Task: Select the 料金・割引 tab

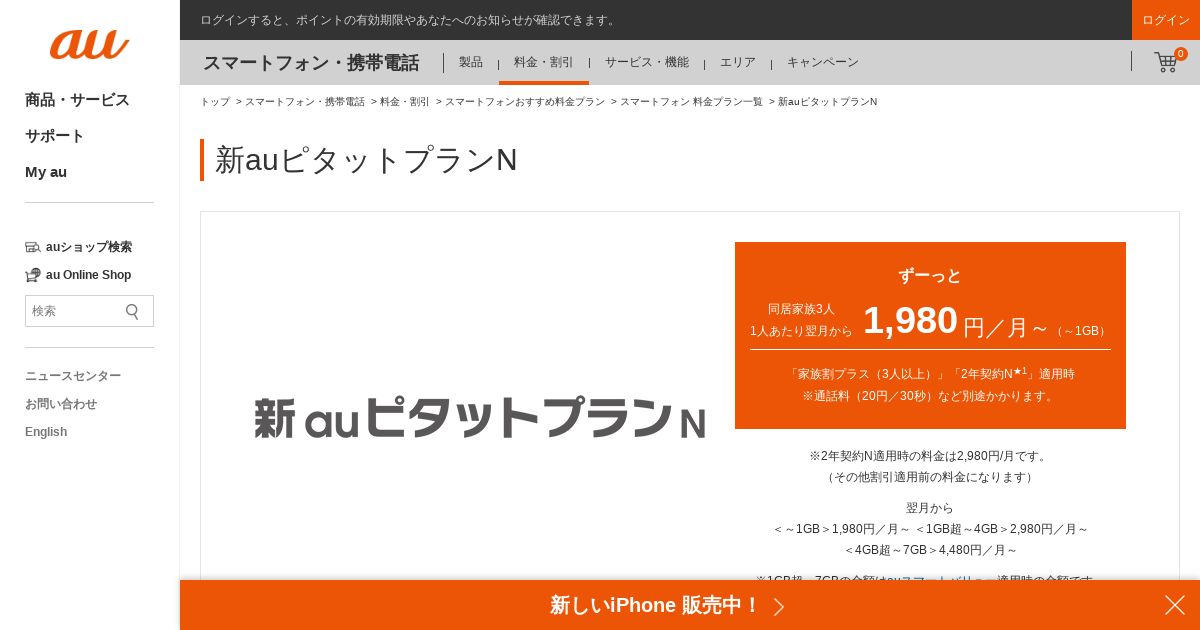Action: 544,62
